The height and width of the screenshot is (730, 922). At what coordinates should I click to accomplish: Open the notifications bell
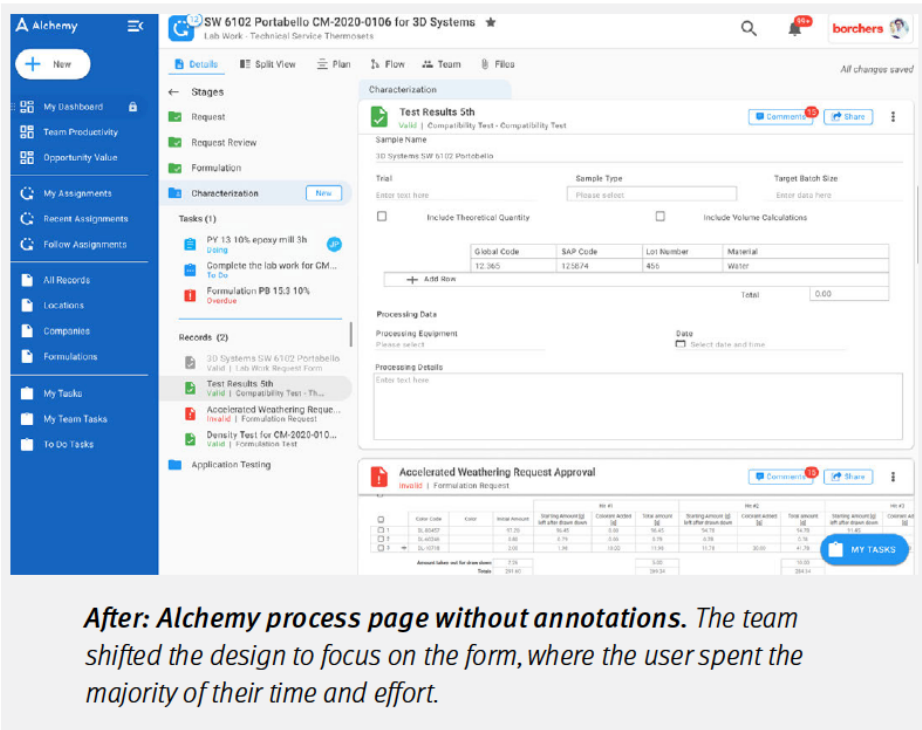click(795, 28)
